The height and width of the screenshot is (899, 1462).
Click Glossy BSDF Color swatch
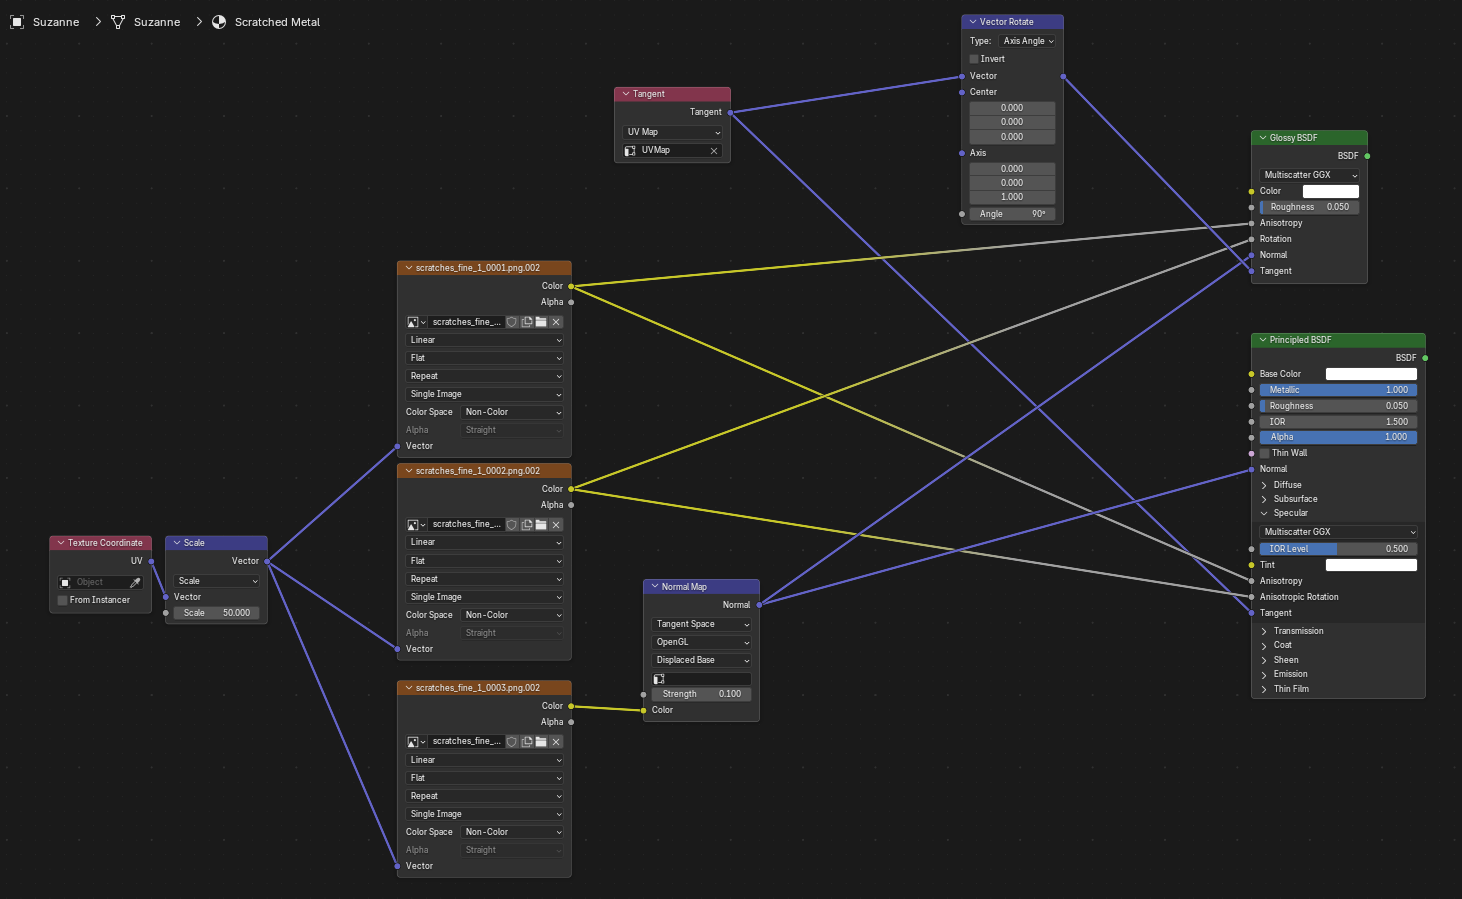click(x=1330, y=191)
